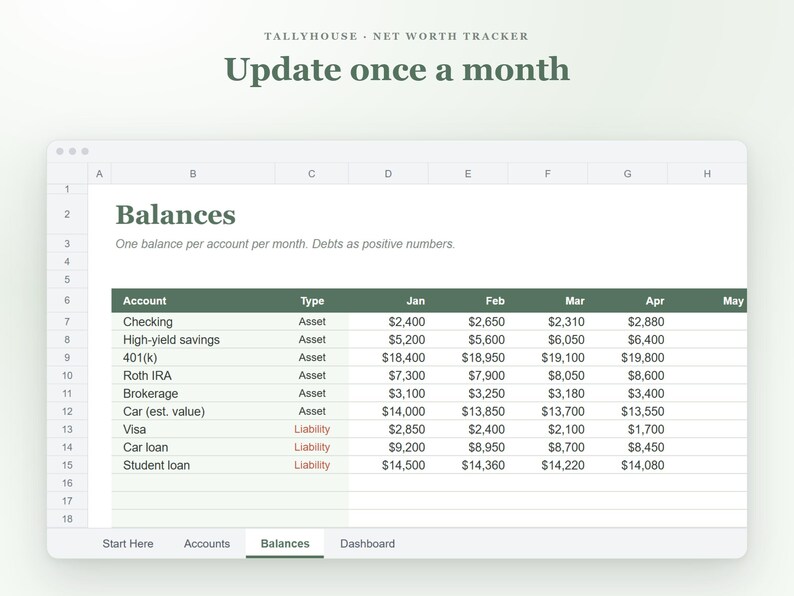Screen dimensions: 794x596
Task: Select row 7 header number
Action: point(67,322)
